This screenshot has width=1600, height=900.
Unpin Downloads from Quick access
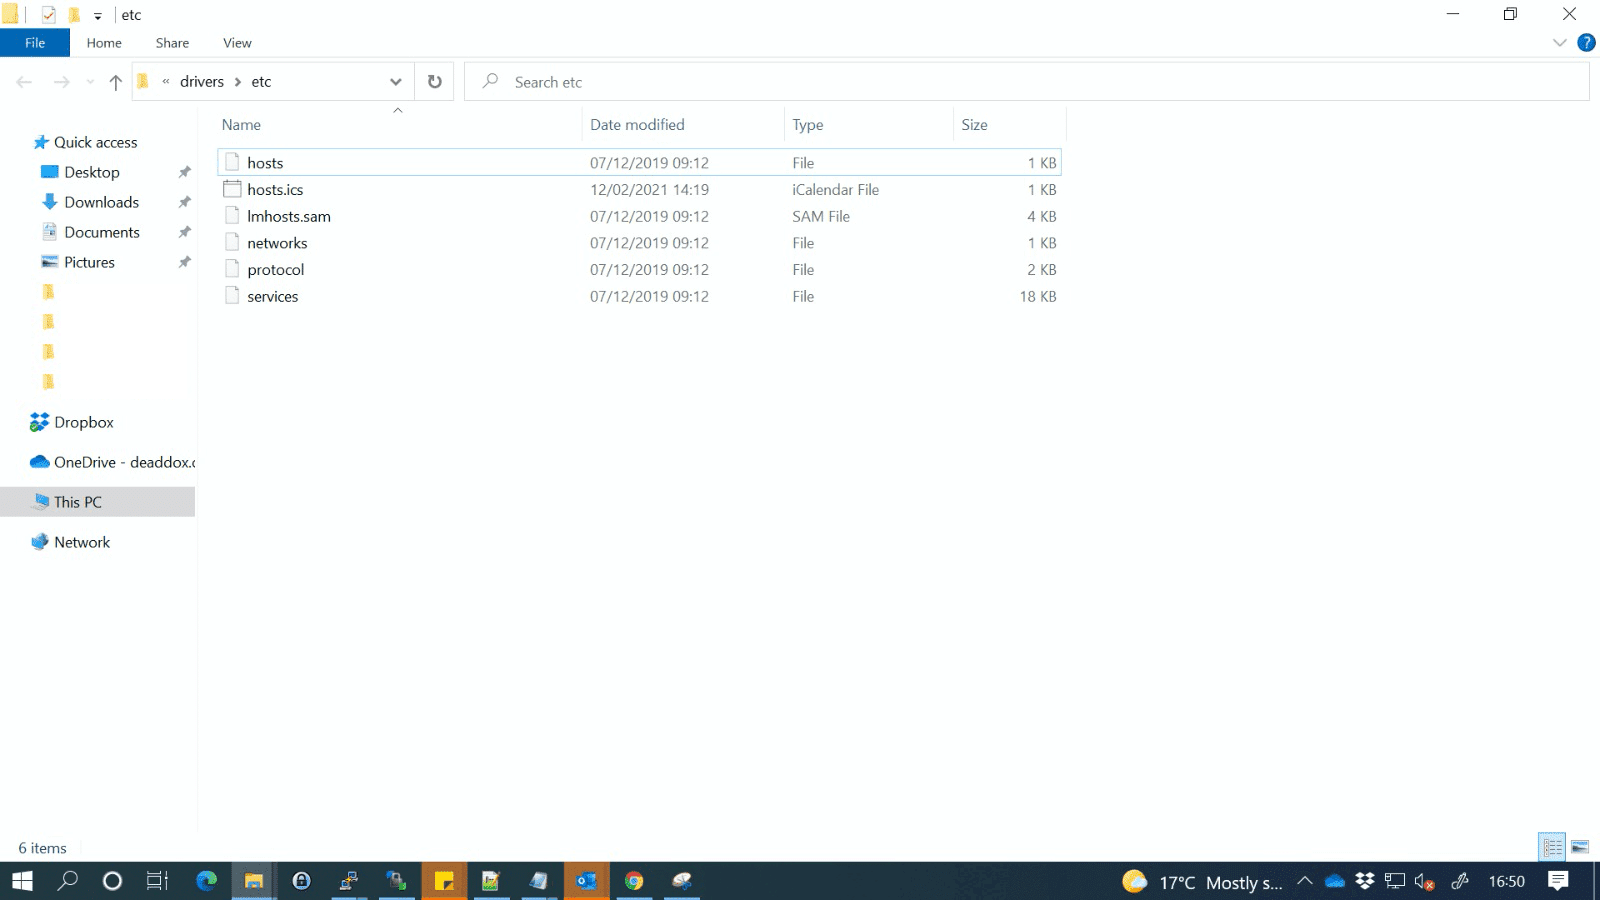tap(184, 202)
